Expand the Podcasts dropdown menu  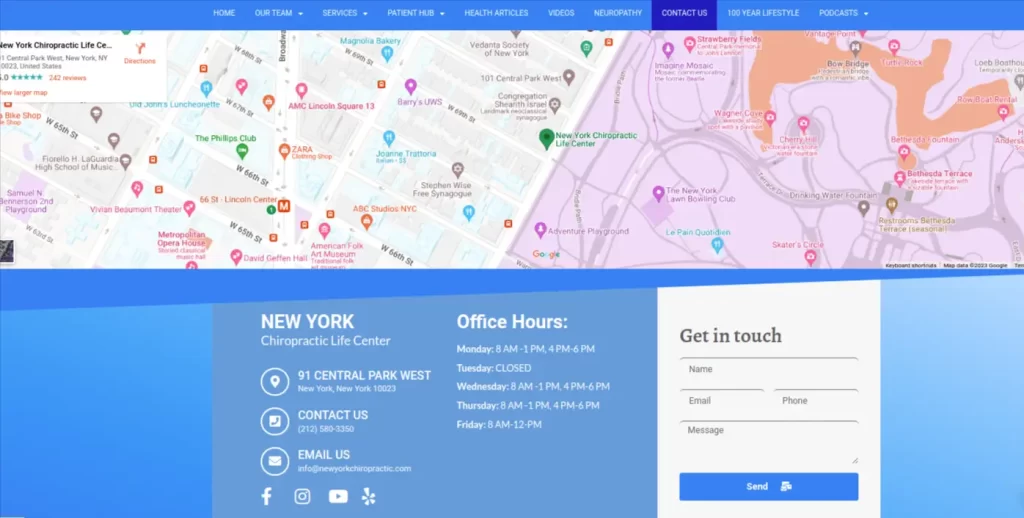pos(843,13)
